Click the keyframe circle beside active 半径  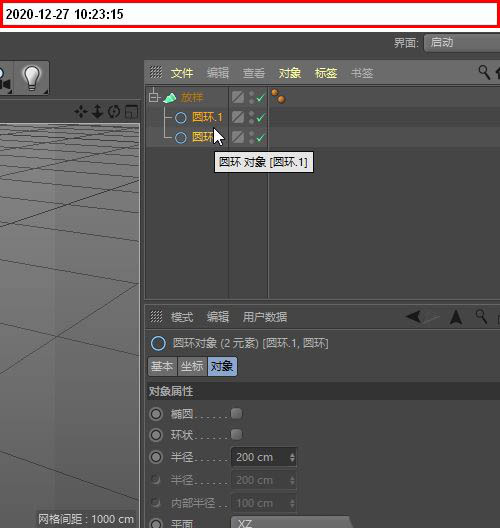pyautogui.click(x=156, y=457)
